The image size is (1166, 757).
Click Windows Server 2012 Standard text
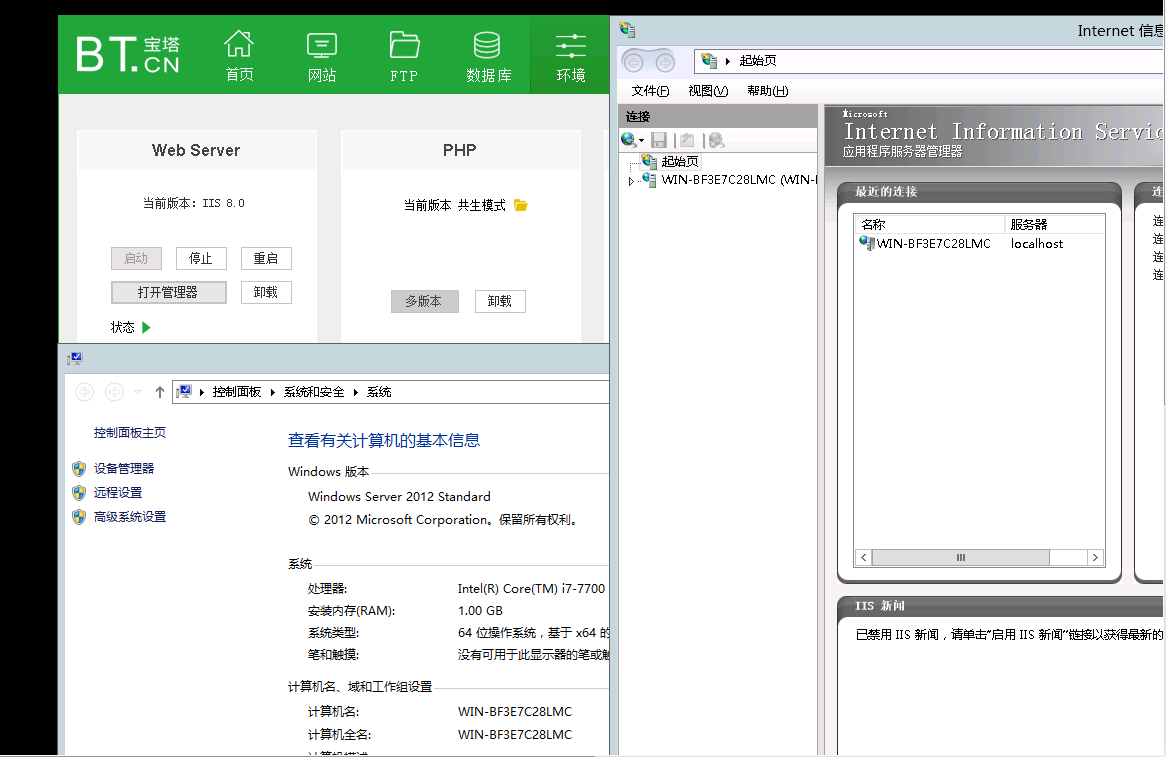[x=399, y=497]
